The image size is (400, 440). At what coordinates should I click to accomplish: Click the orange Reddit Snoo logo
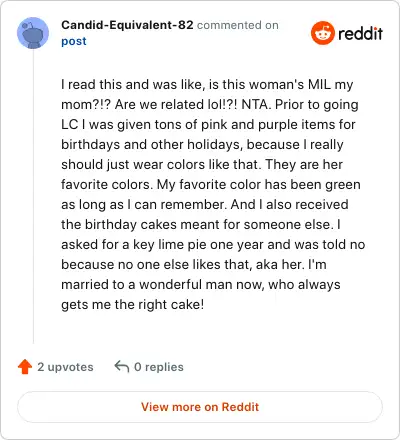coord(323,33)
